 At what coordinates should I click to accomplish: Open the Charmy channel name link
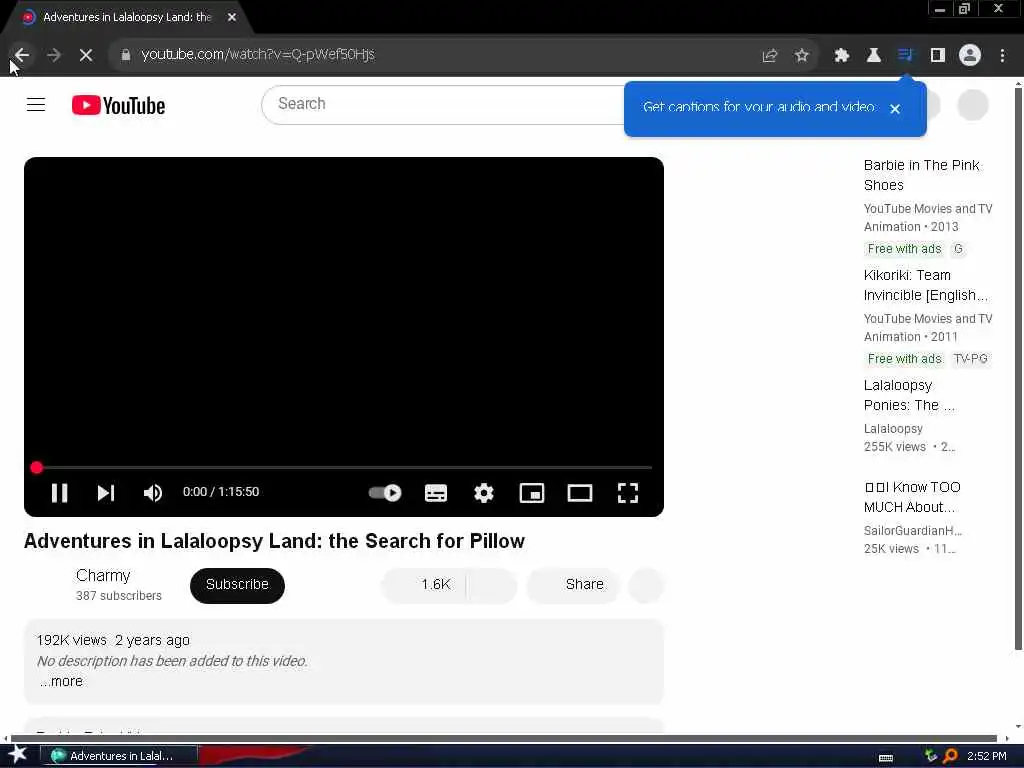click(x=103, y=575)
